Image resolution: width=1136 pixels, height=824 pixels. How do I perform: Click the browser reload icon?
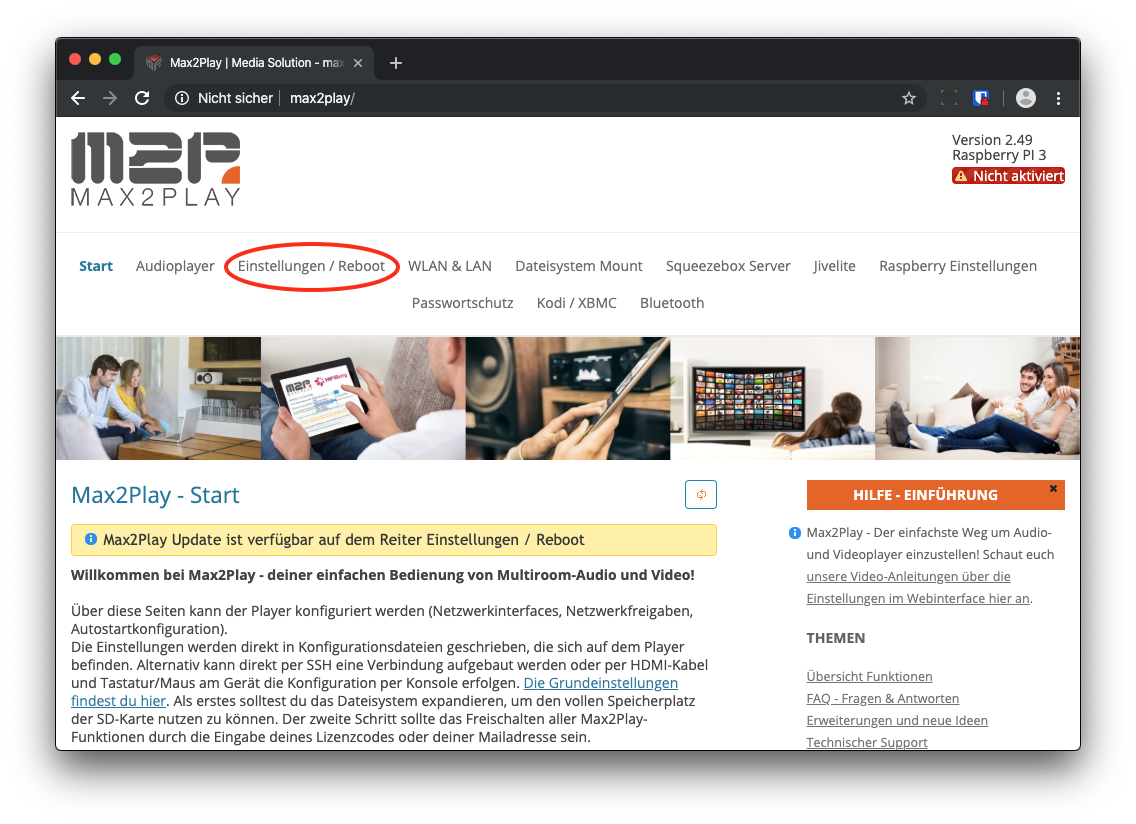[142, 98]
